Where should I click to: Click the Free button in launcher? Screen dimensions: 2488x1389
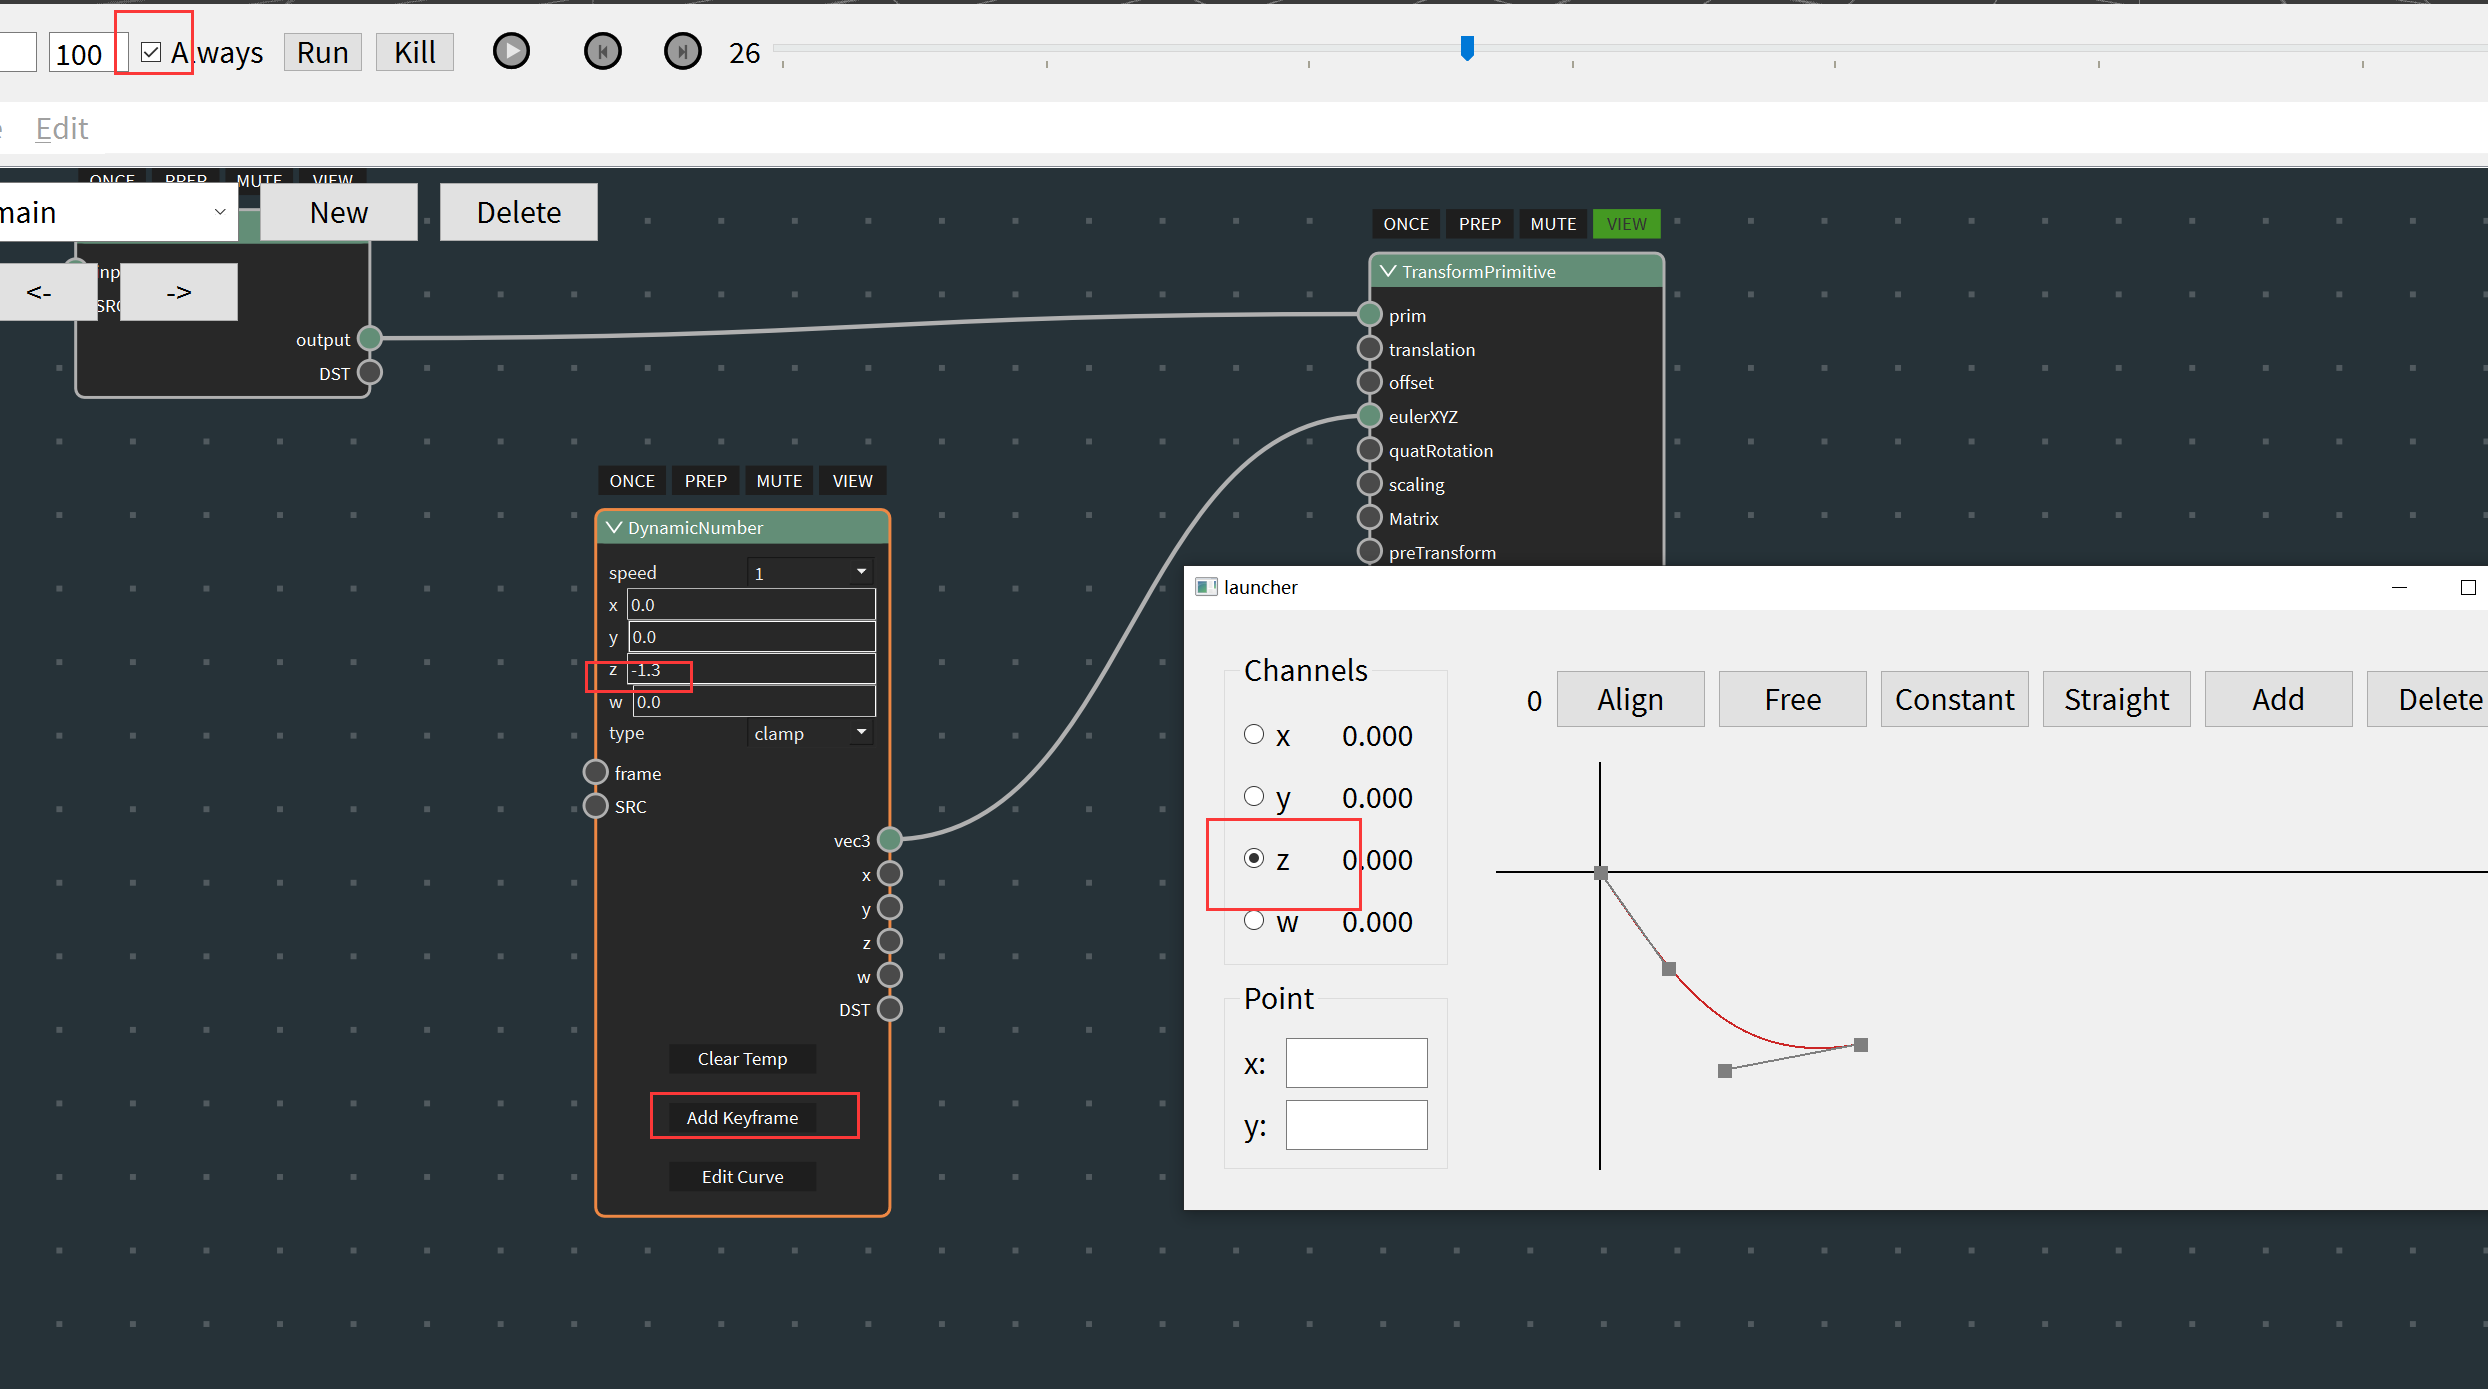click(1792, 699)
